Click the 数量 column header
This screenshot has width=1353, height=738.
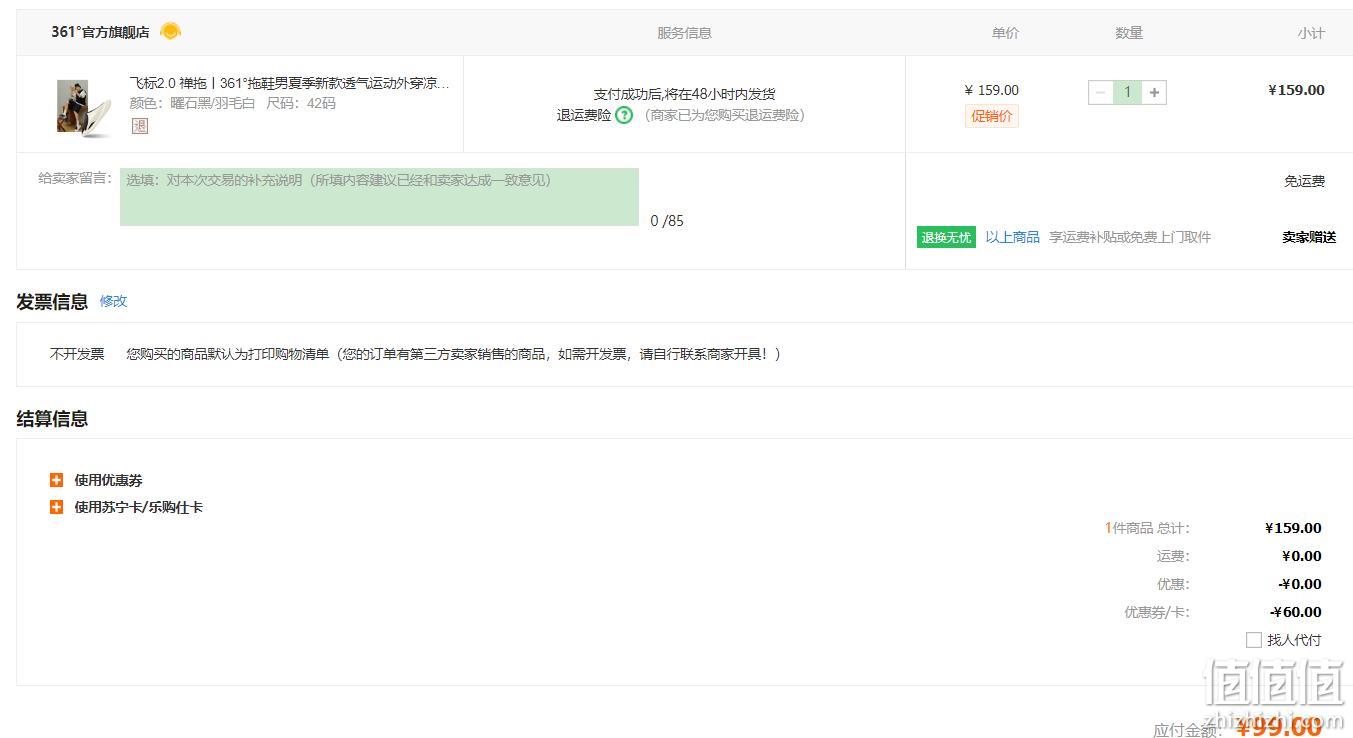coord(1129,33)
